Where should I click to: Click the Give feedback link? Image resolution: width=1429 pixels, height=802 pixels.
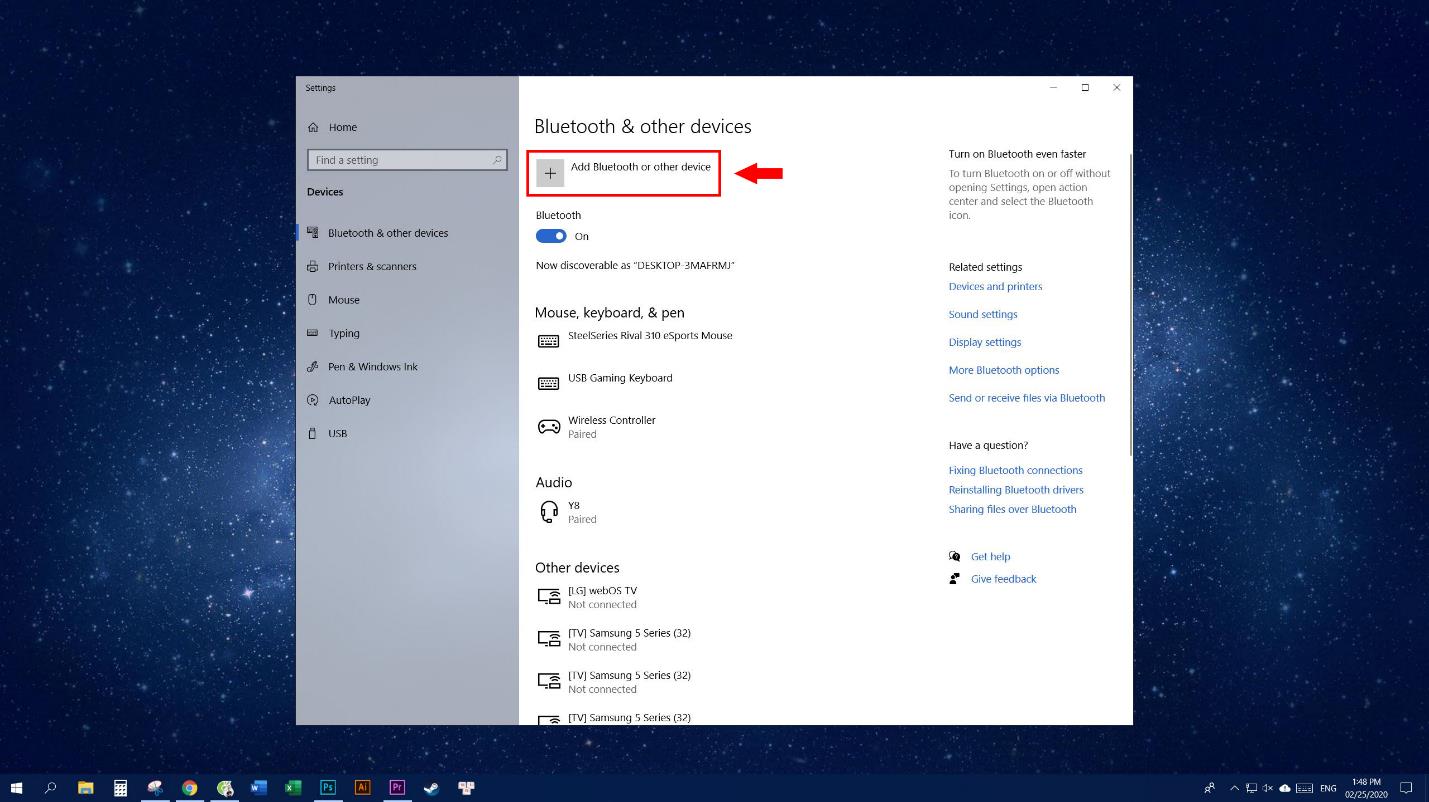tap(1003, 579)
